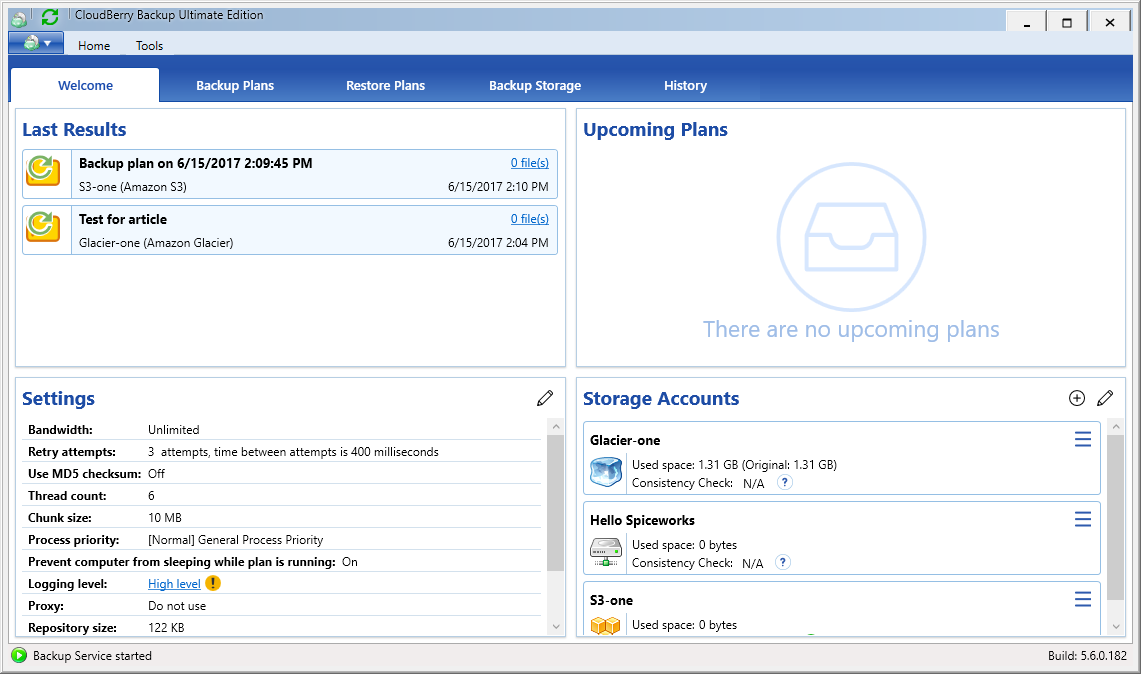Open the Glacier-one hamburger menu
This screenshot has width=1141, height=674.
point(1082,439)
